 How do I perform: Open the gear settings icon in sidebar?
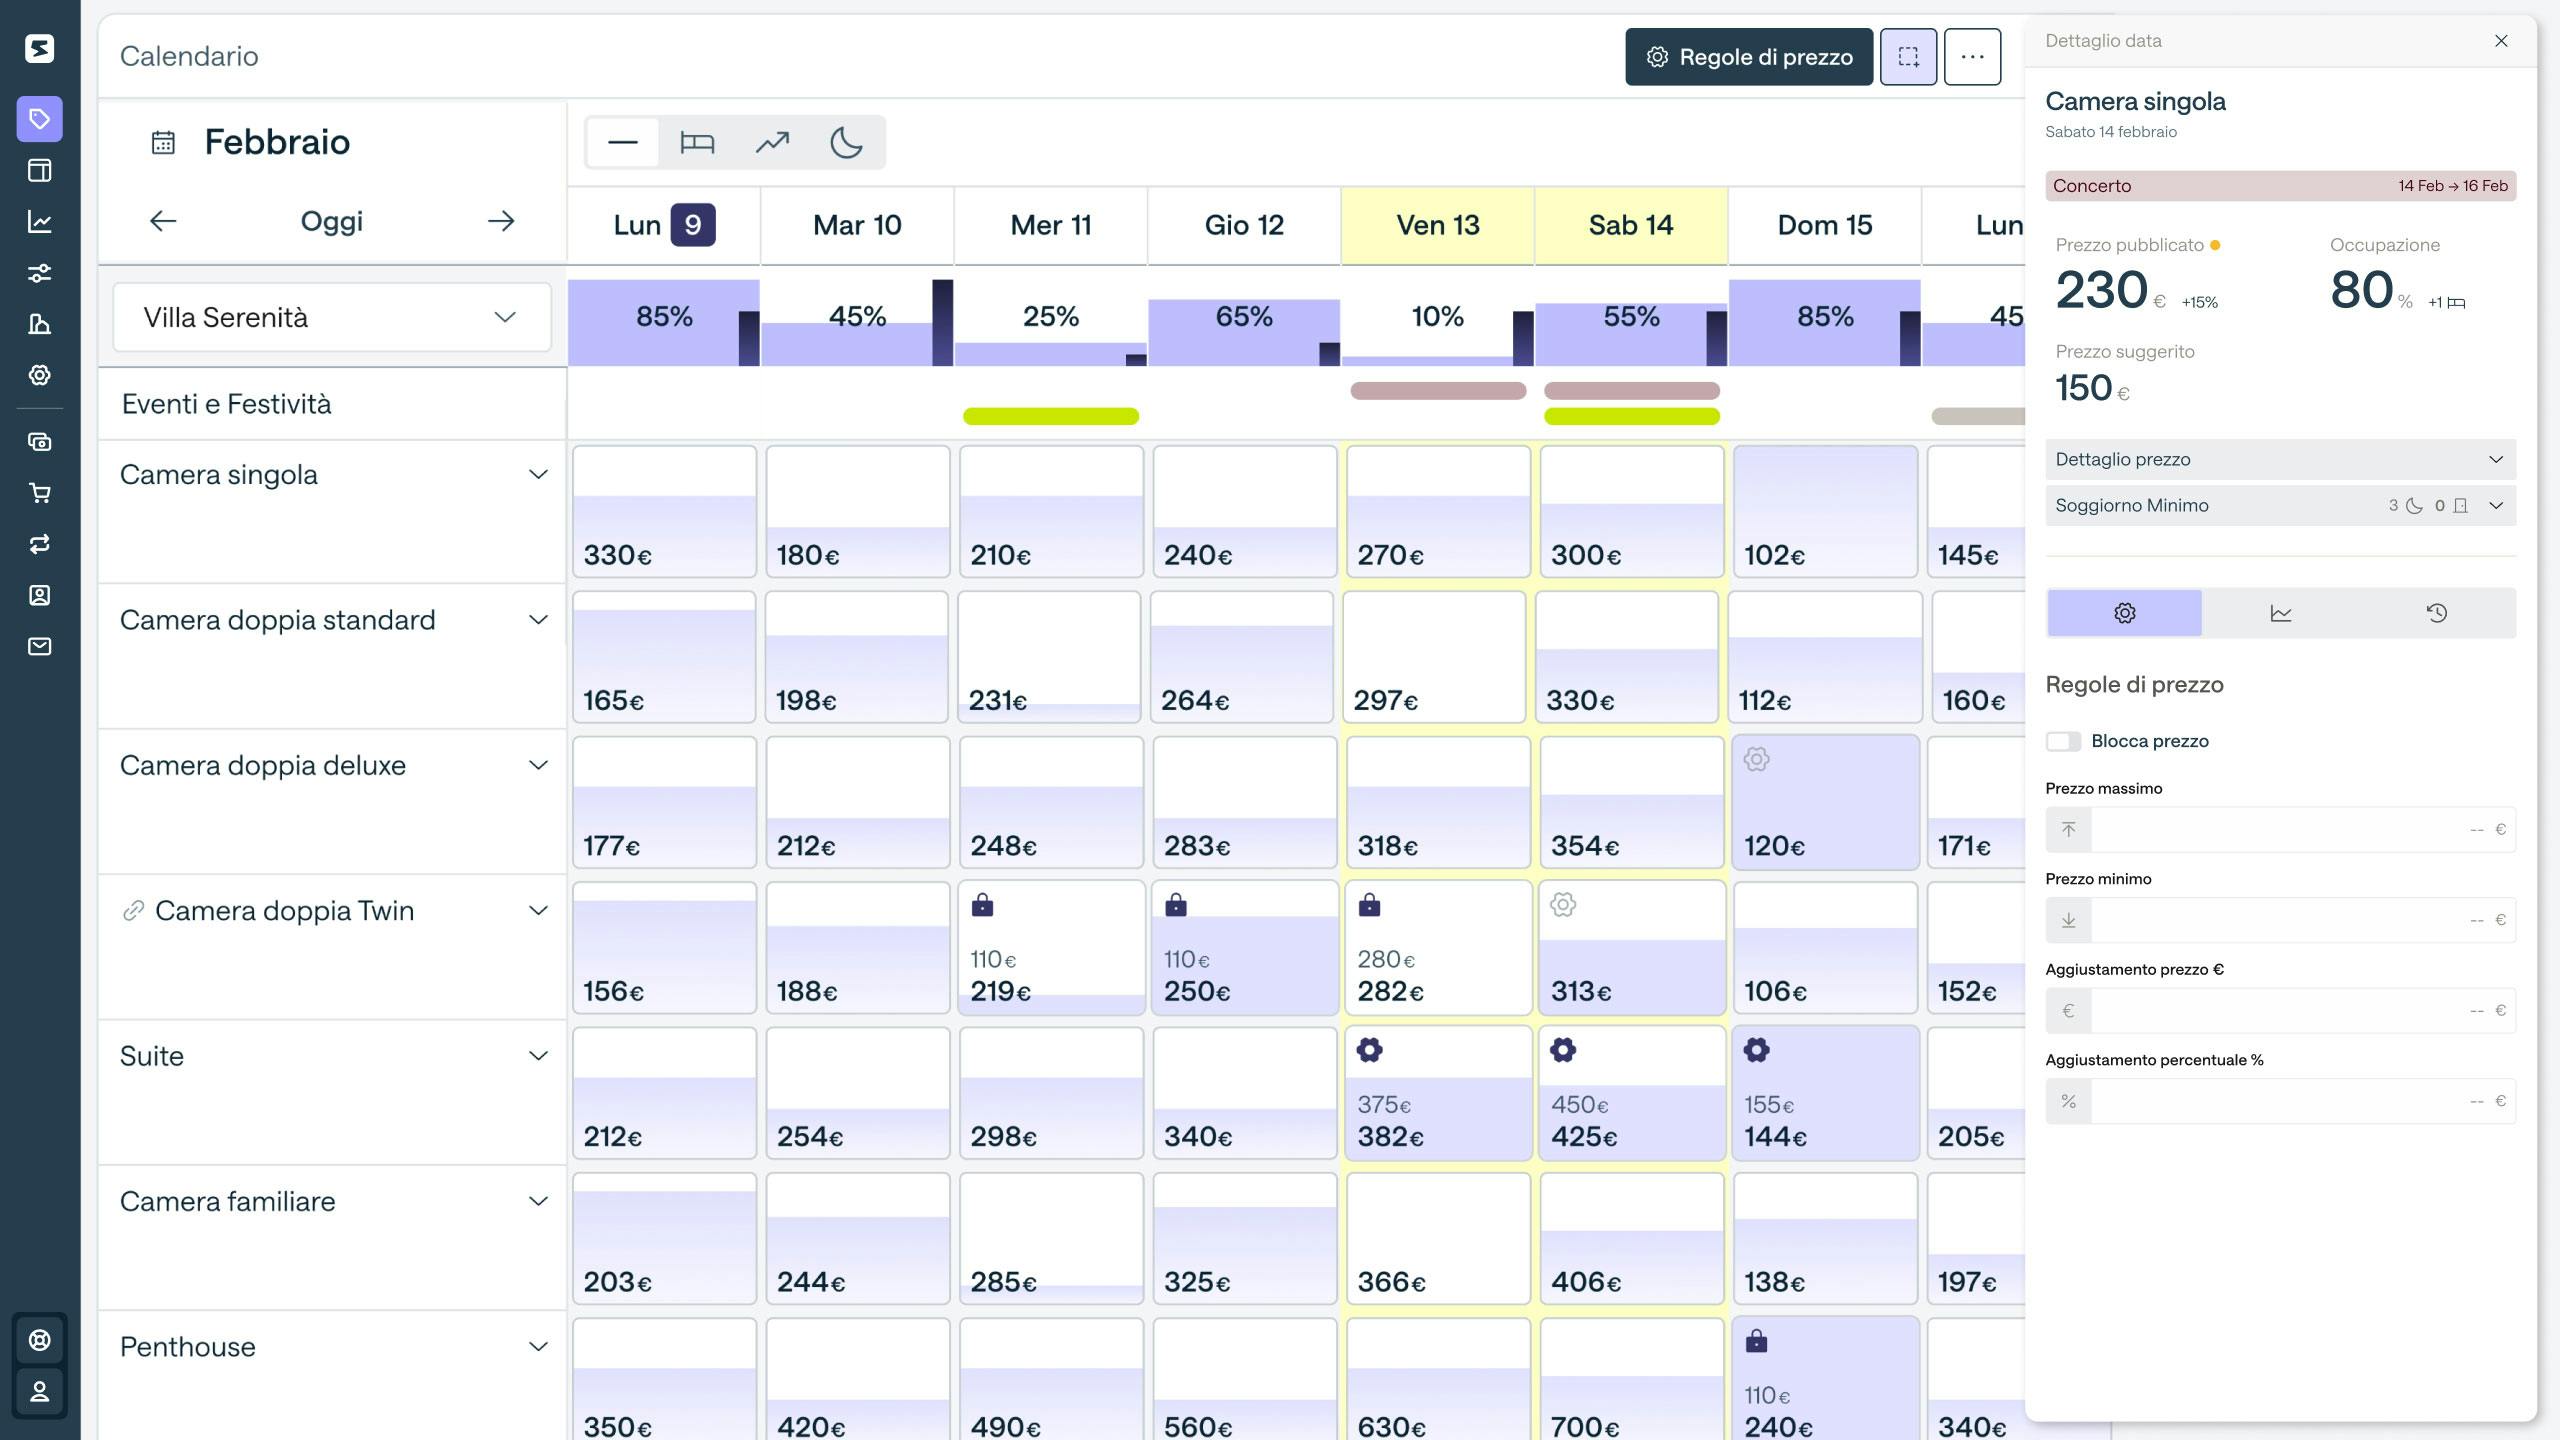point(39,375)
